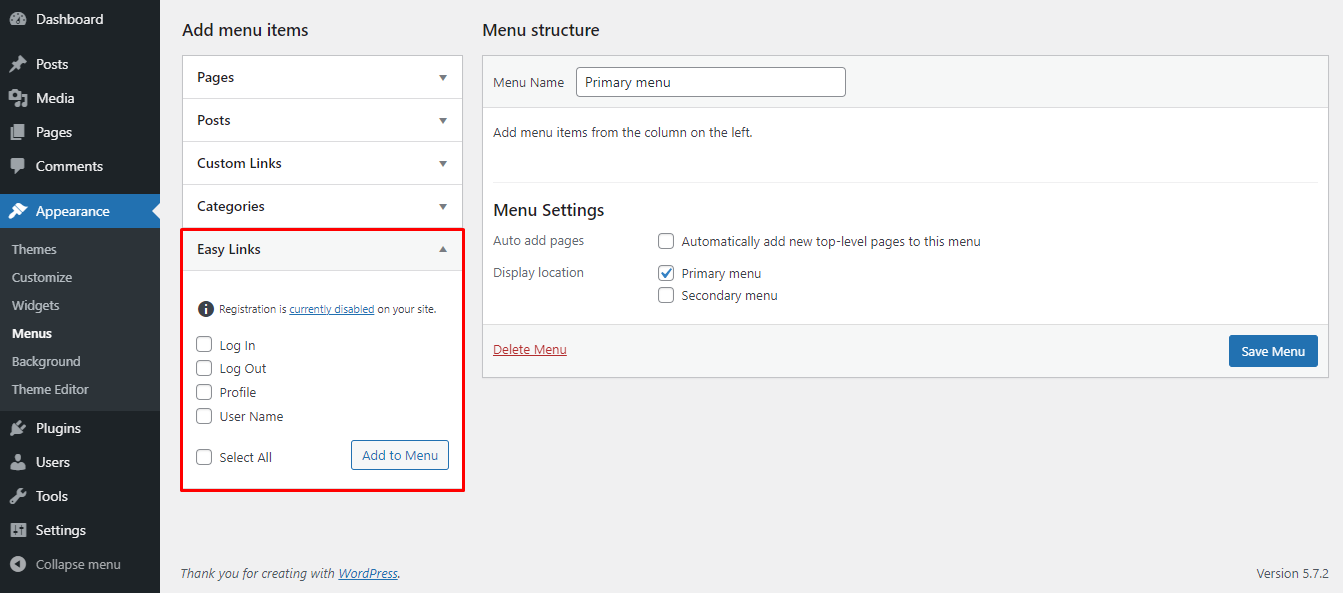This screenshot has height=593, width=1343.
Task: Expand the Custom Links section
Action: click(x=443, y=163)
